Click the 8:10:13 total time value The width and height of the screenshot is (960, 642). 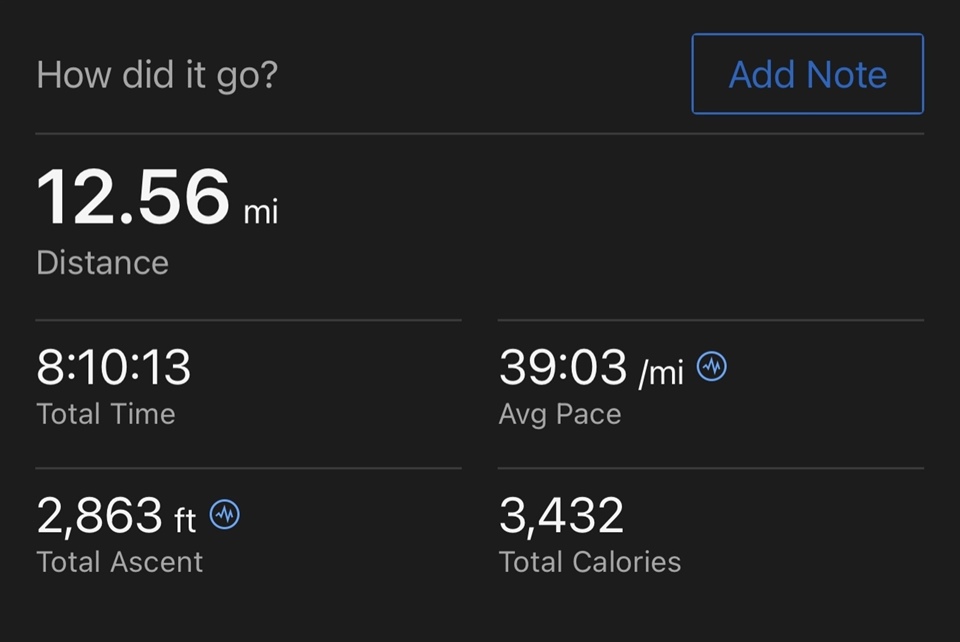(113, 367)
